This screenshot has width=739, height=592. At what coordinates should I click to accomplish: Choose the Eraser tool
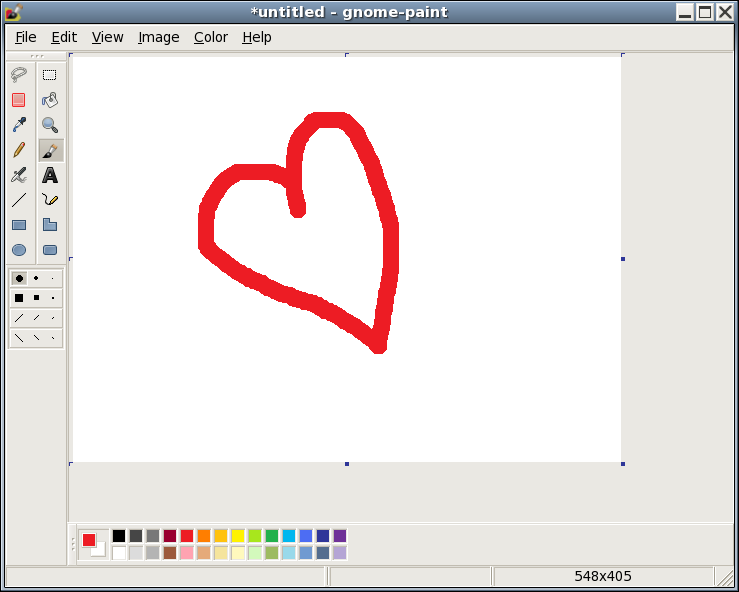click(19, 100)
